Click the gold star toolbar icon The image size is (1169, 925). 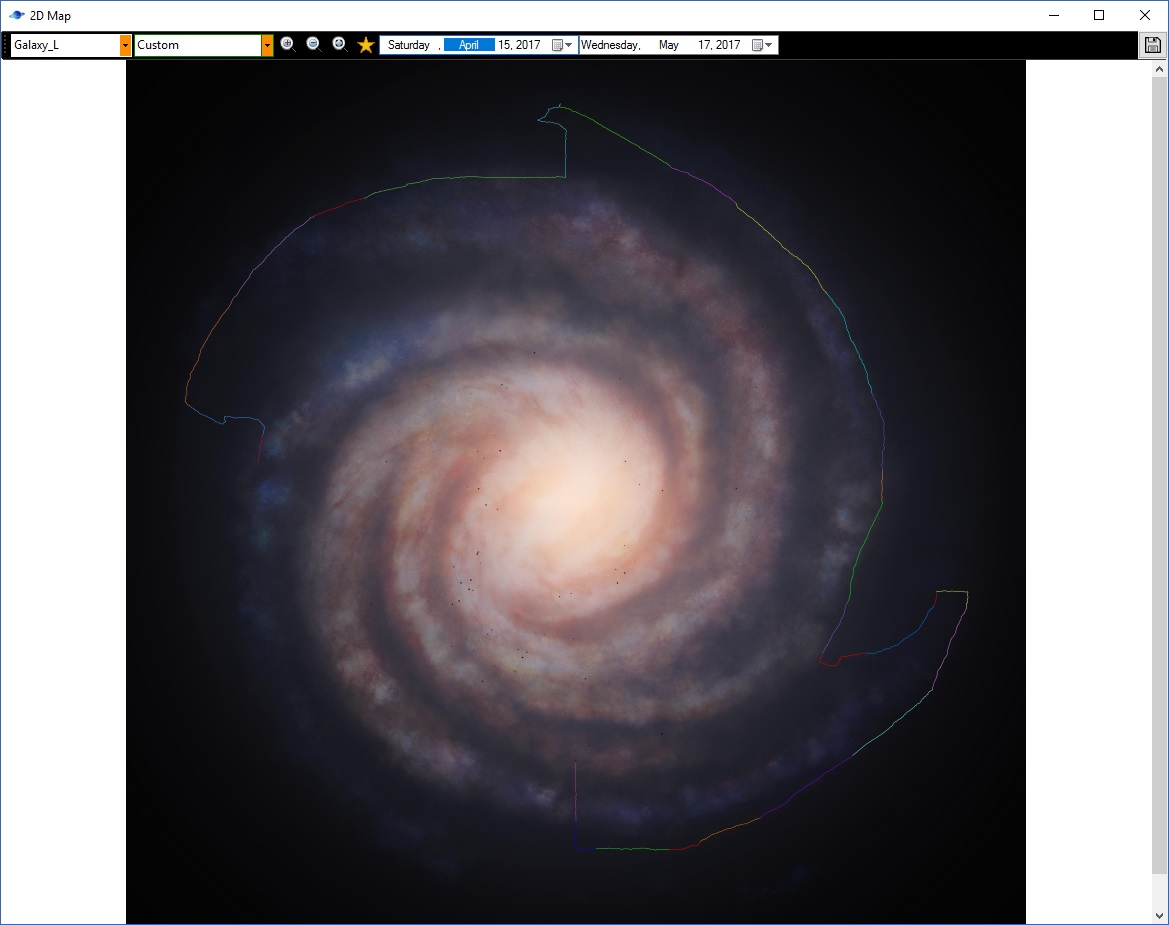pos(365,45)
